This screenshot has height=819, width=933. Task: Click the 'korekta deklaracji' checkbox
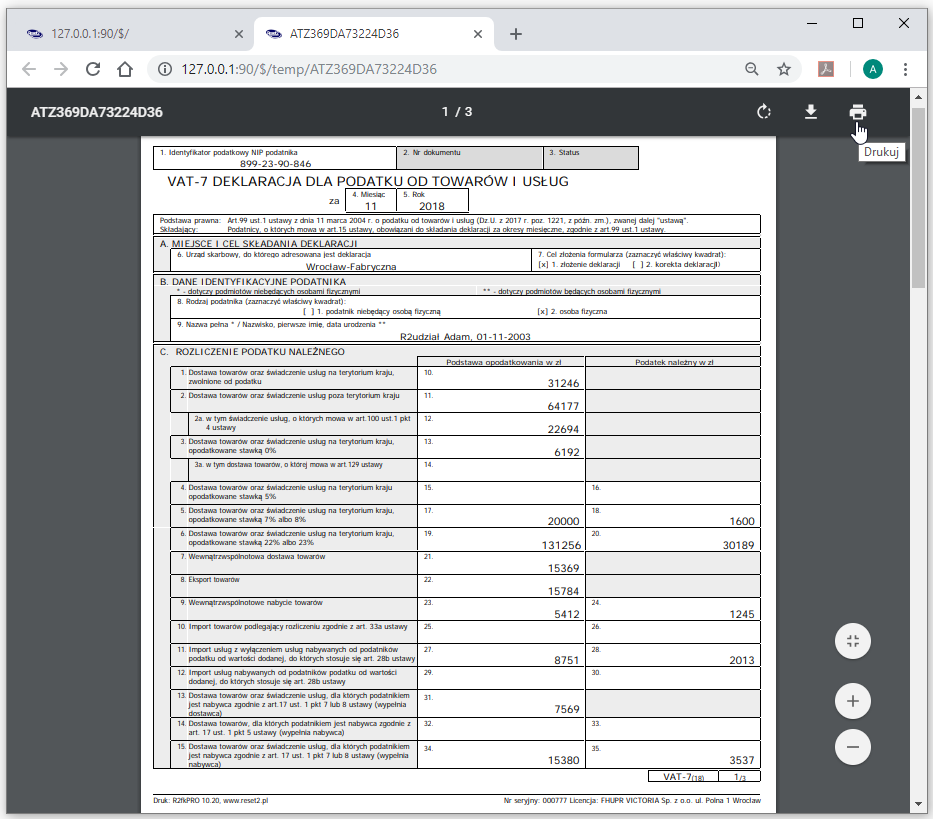[637, 264]
